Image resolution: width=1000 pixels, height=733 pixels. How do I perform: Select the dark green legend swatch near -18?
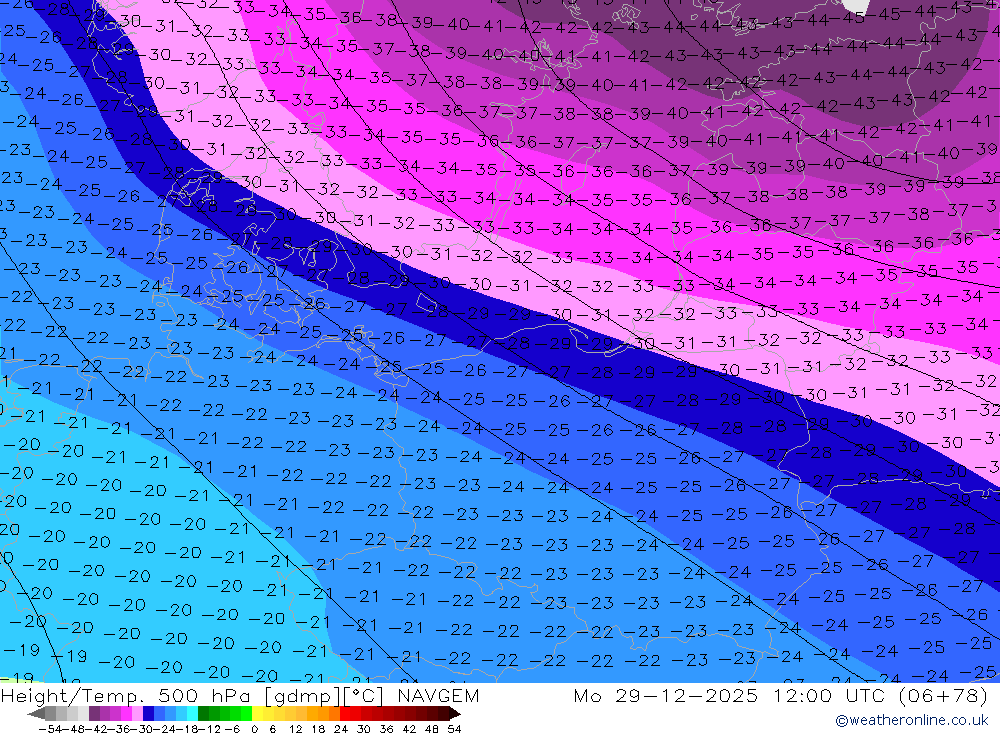[203, 713]
